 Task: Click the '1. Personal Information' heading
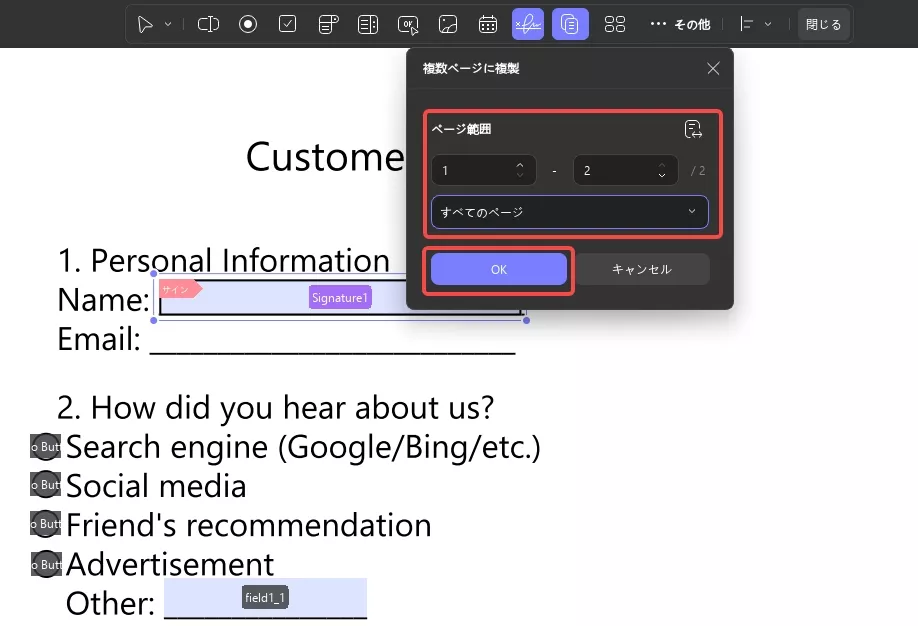point(224,260)
